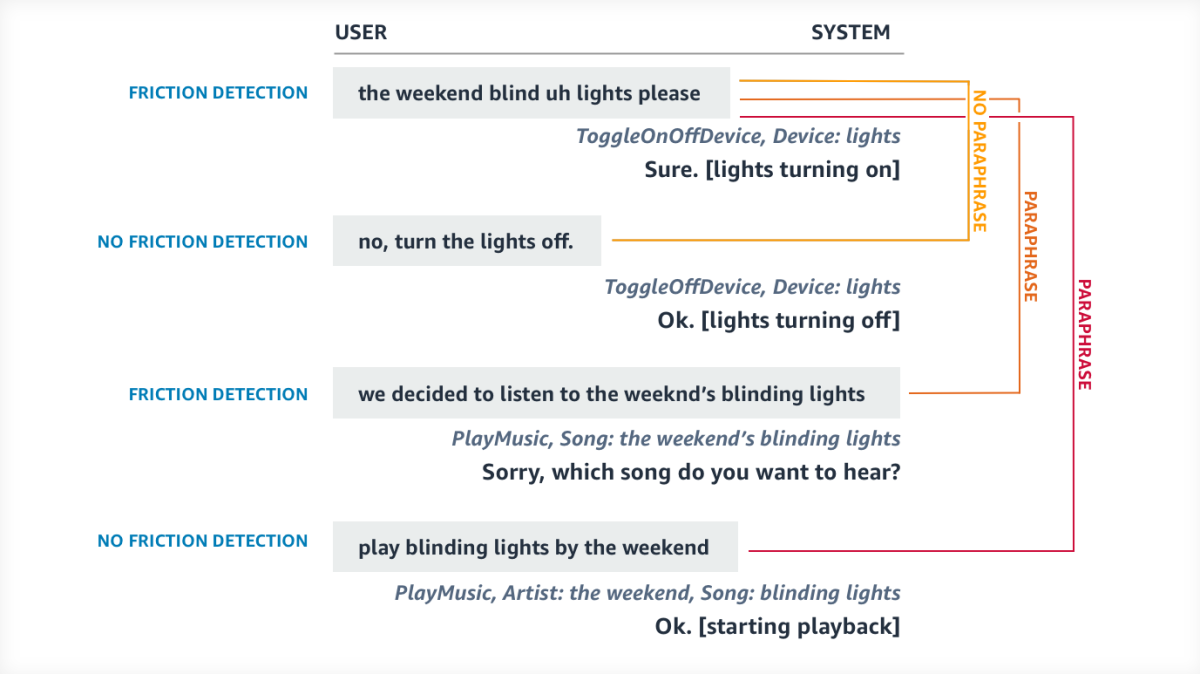Click the 'Ok. [lights turning off]' response
The width and height of the screenshot is (1200, 674).
point(777,321)
